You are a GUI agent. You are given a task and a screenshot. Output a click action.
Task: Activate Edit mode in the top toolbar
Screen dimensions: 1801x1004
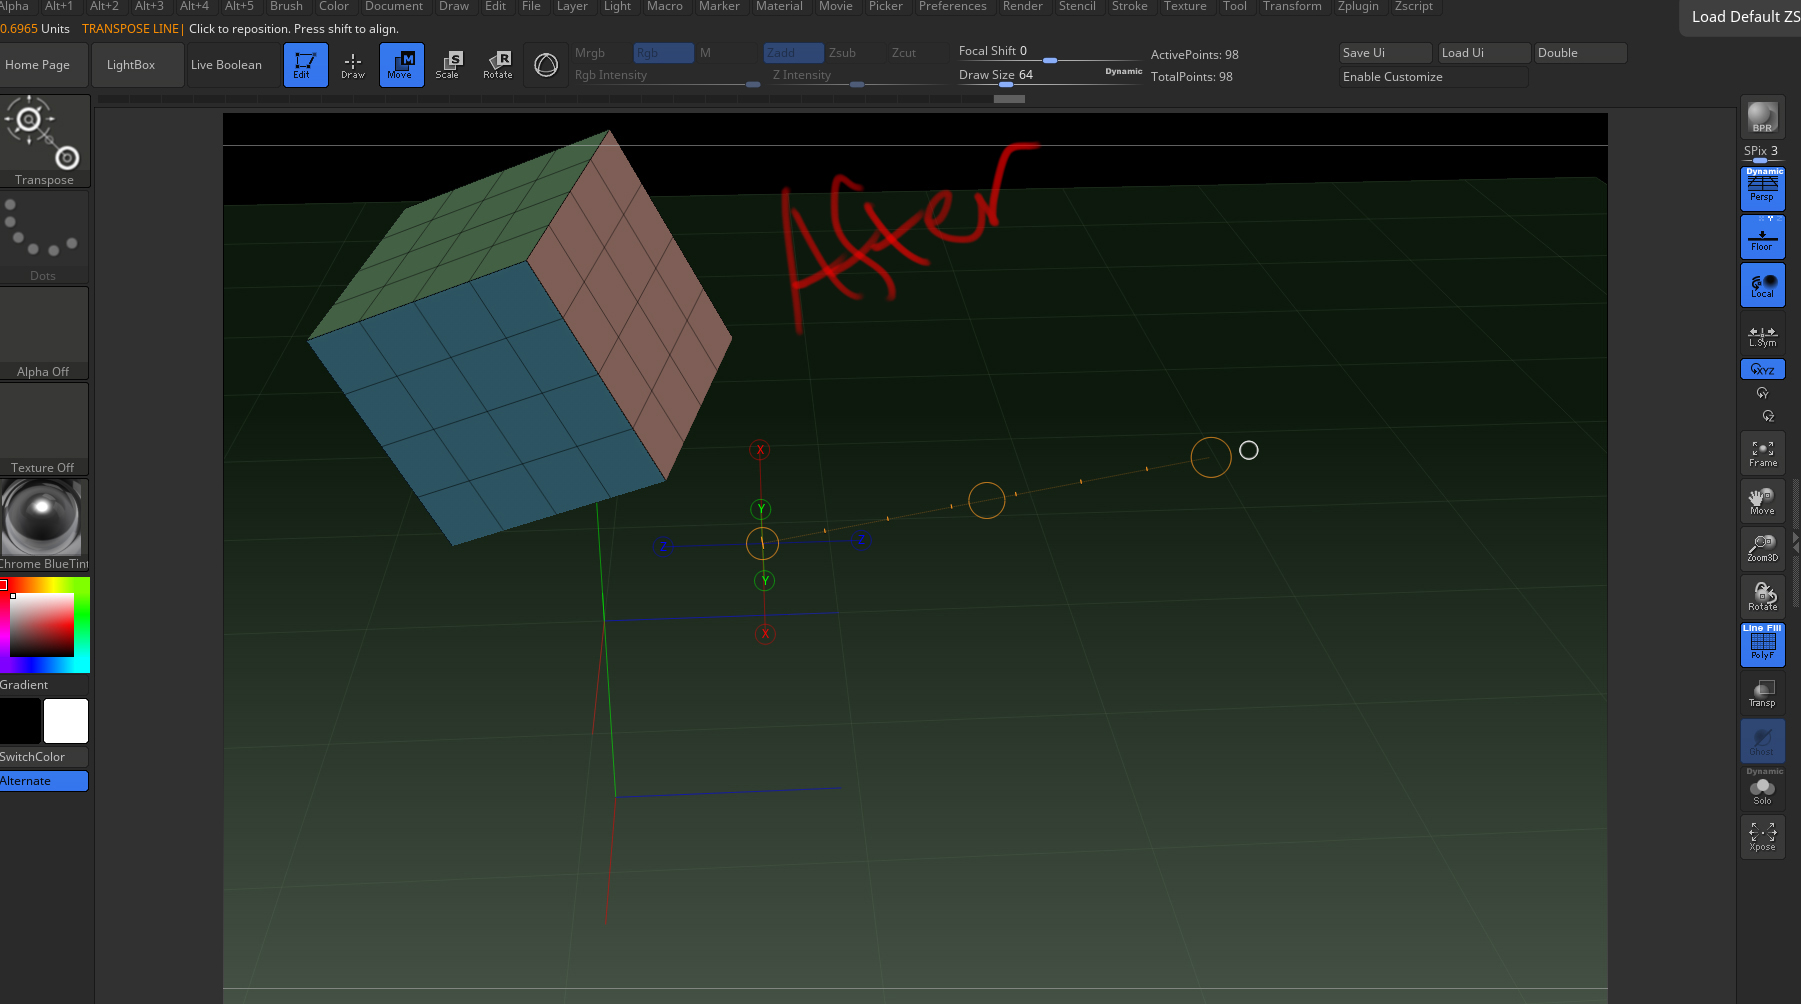(305, 65)
